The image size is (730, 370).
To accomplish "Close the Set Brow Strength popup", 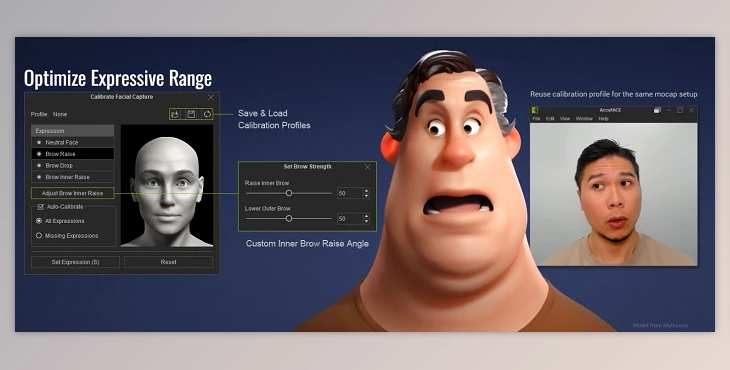I will tap(367, 167).
